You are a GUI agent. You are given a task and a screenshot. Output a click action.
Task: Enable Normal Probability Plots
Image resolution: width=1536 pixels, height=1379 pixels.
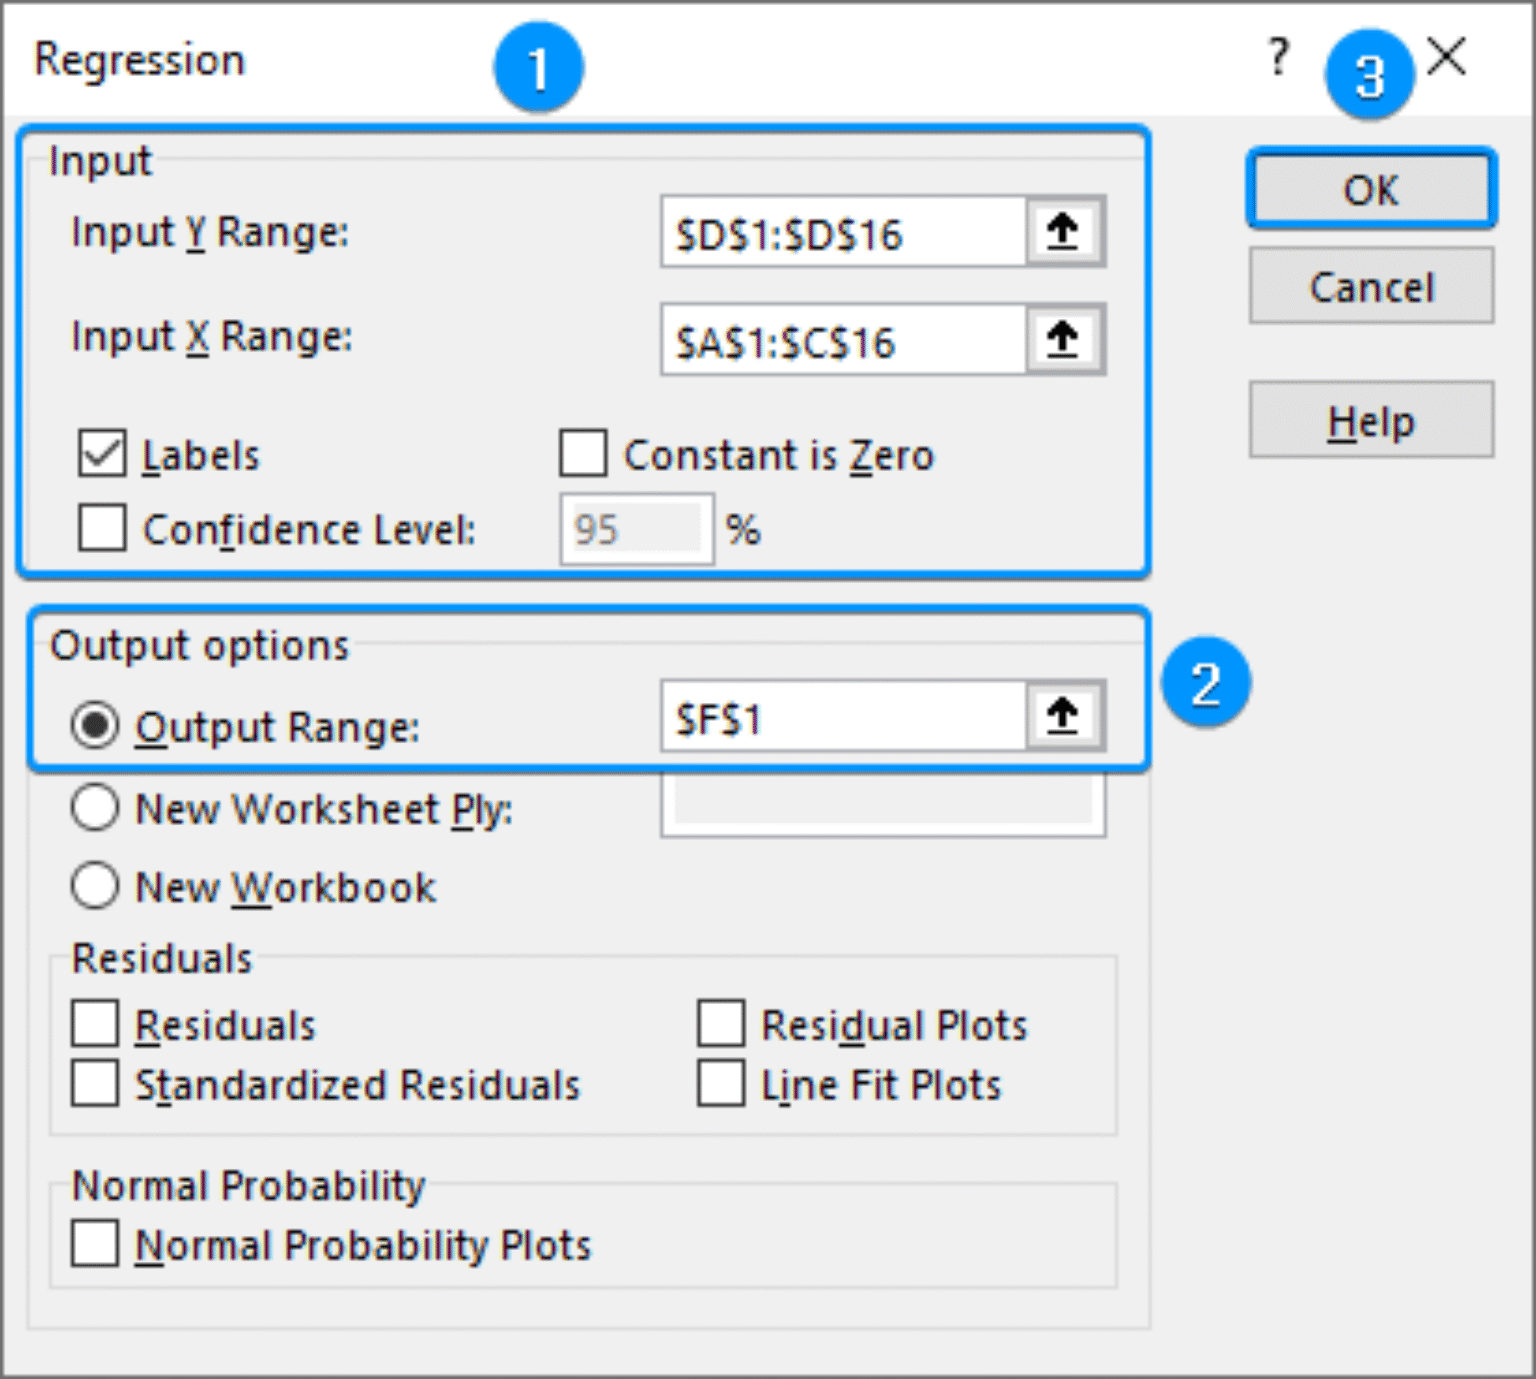(94, 1244)
